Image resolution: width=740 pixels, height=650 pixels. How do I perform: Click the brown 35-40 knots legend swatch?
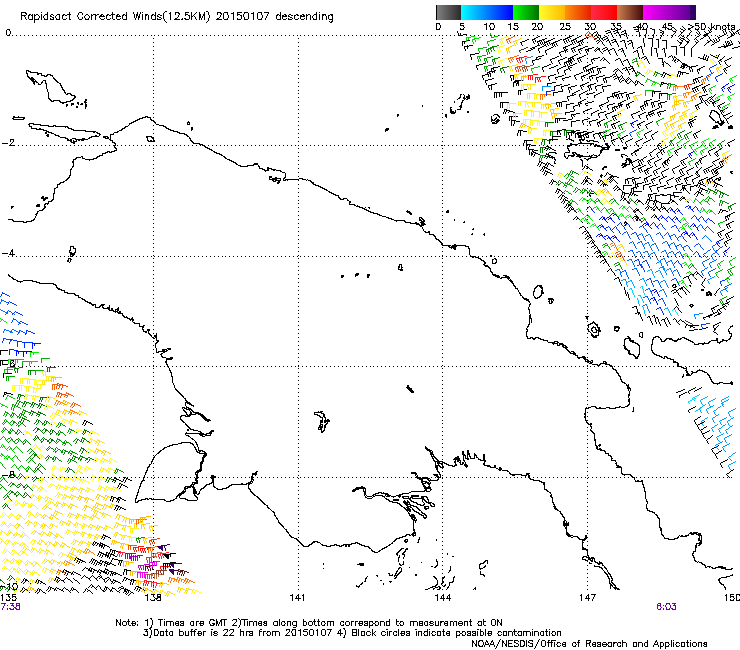pyautogui.click(x=630, y=12)
